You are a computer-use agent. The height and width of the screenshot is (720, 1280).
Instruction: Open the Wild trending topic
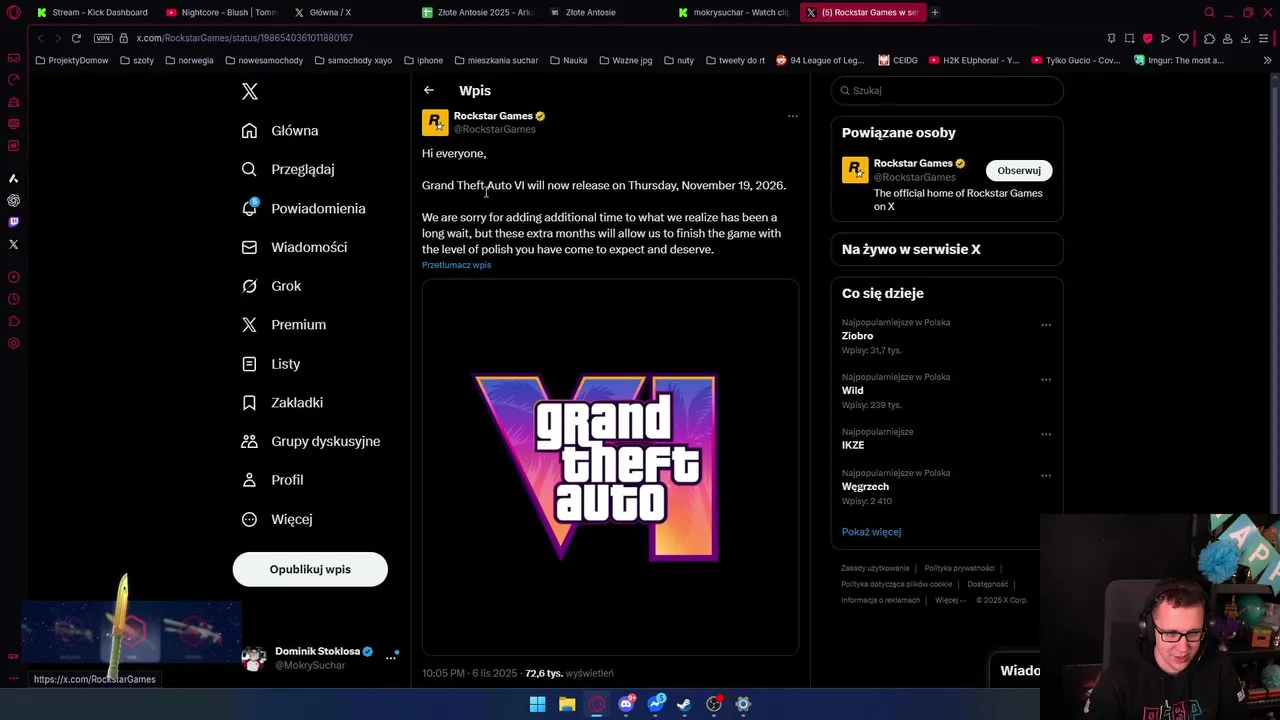852,391
